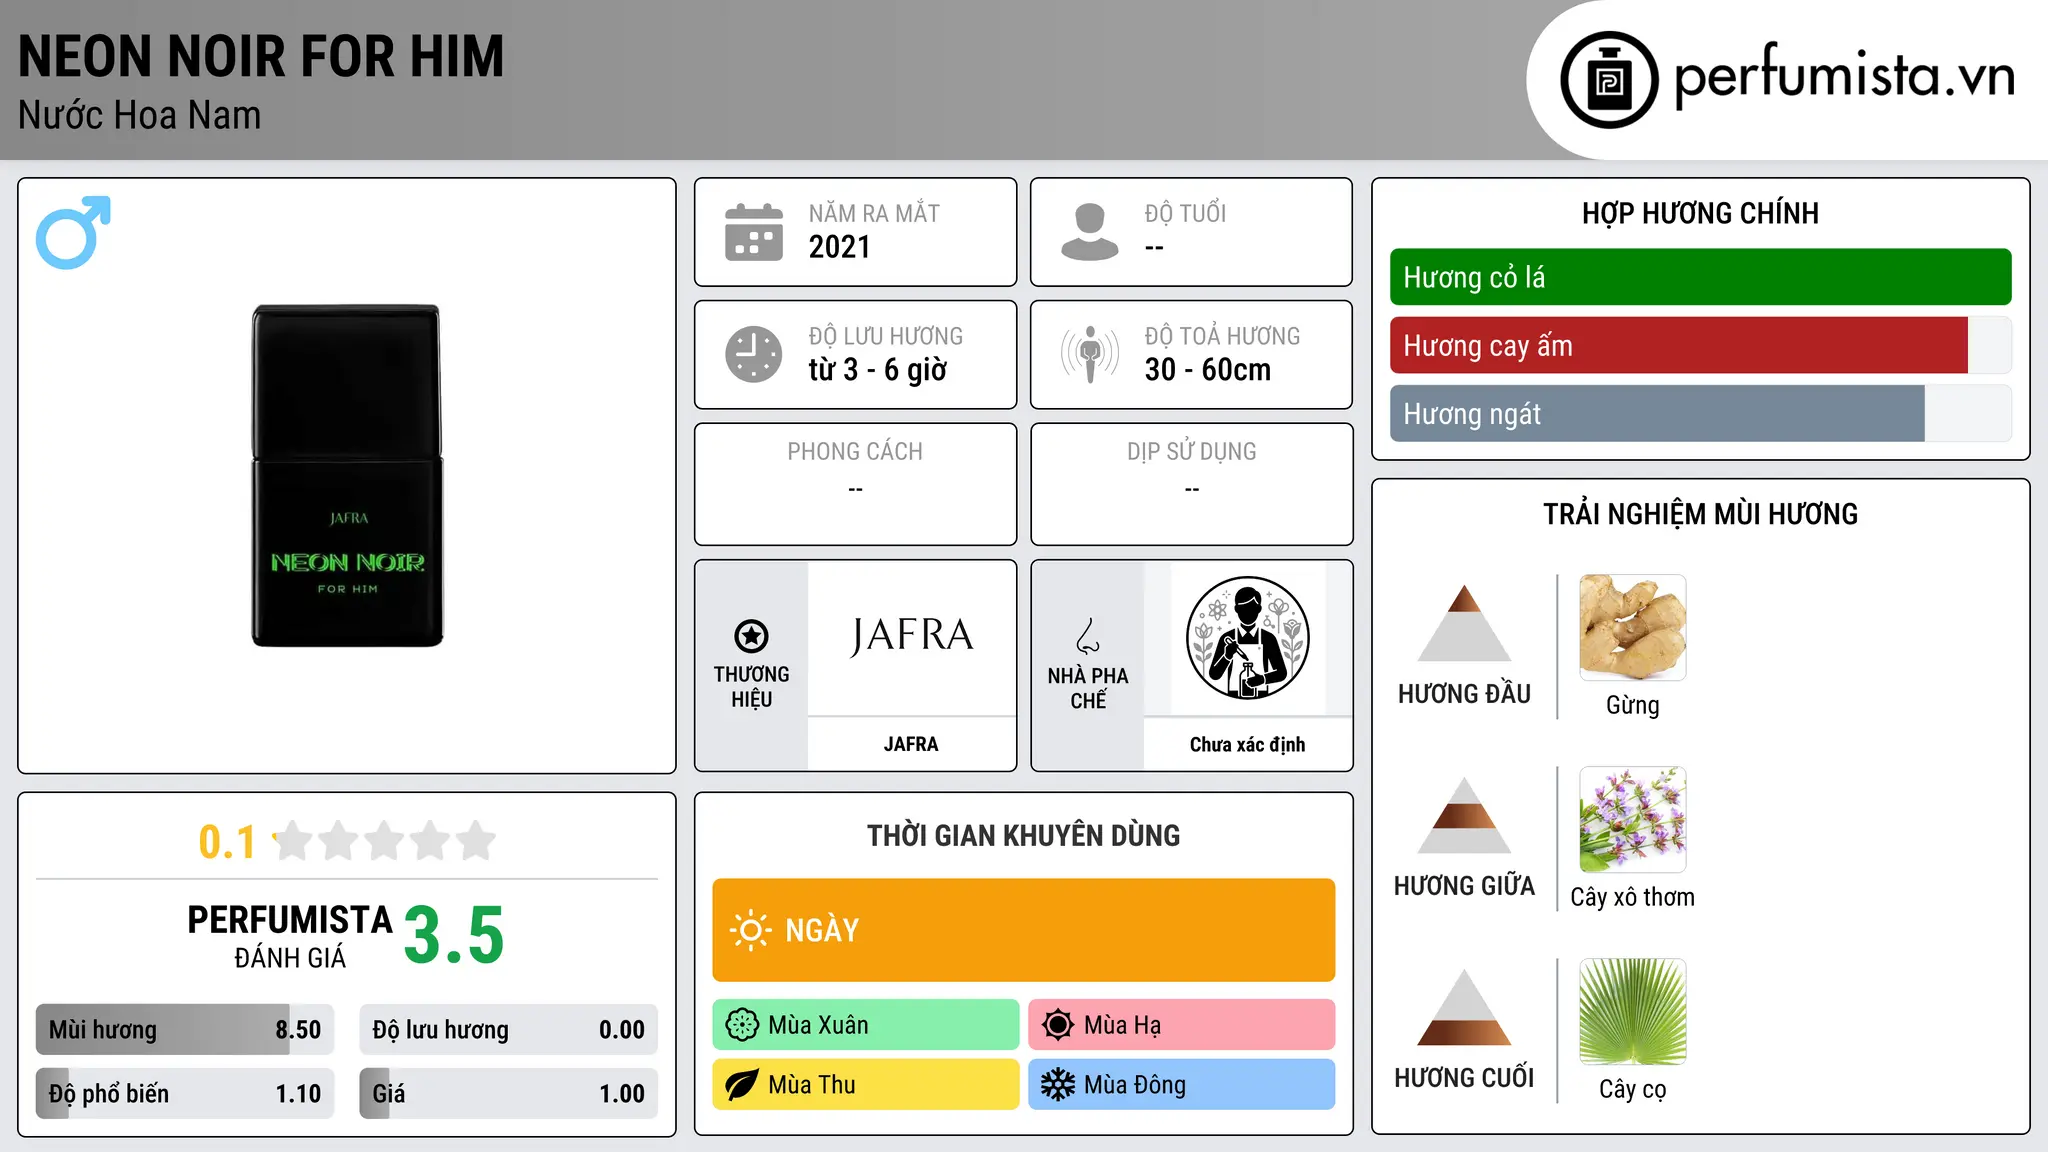Click the Perfumista đánh giá label
Viewport: 2048px width, 1152px height.
(x=290, y=936)
